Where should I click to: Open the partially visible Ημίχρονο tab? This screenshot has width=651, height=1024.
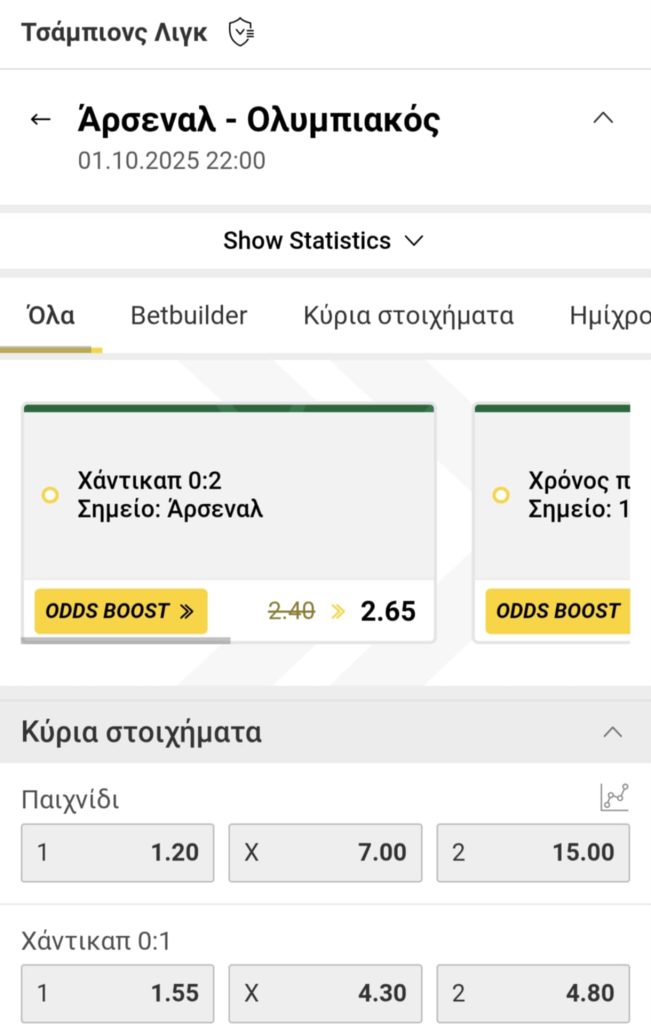[x=609, y=316]
